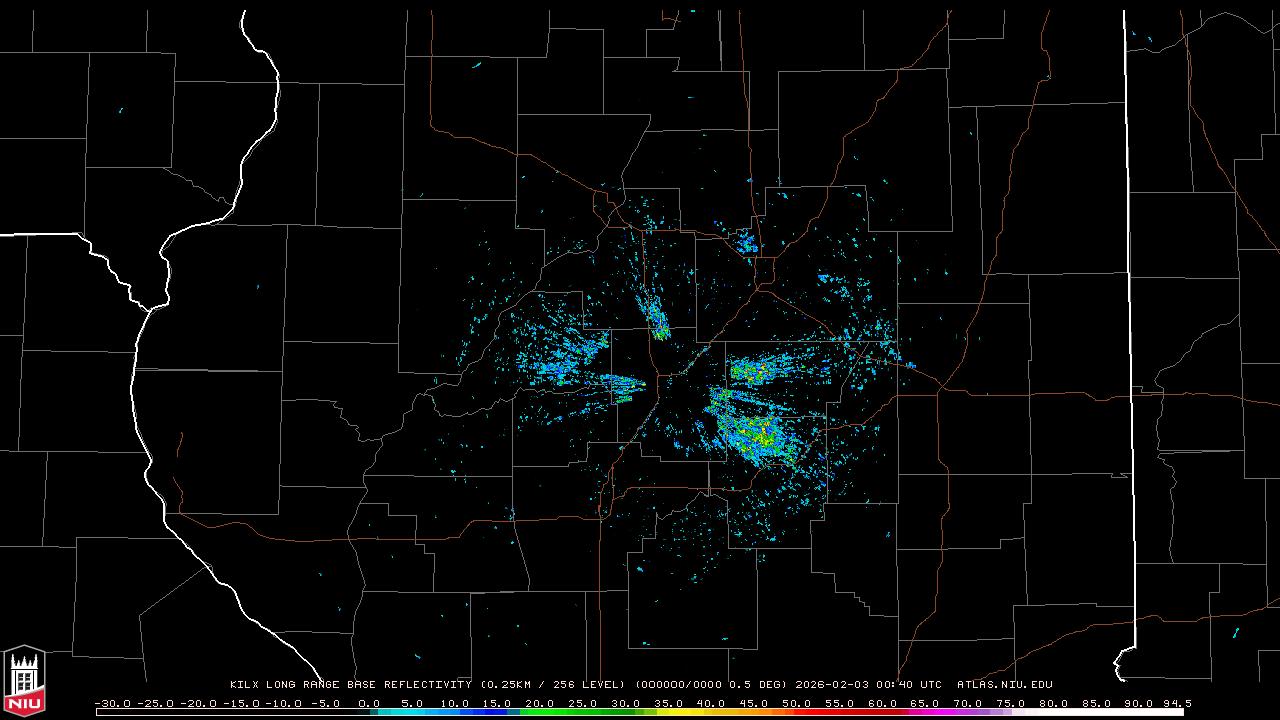Click the NIU castle logo

pyautogui.click(x=24, y=672)
